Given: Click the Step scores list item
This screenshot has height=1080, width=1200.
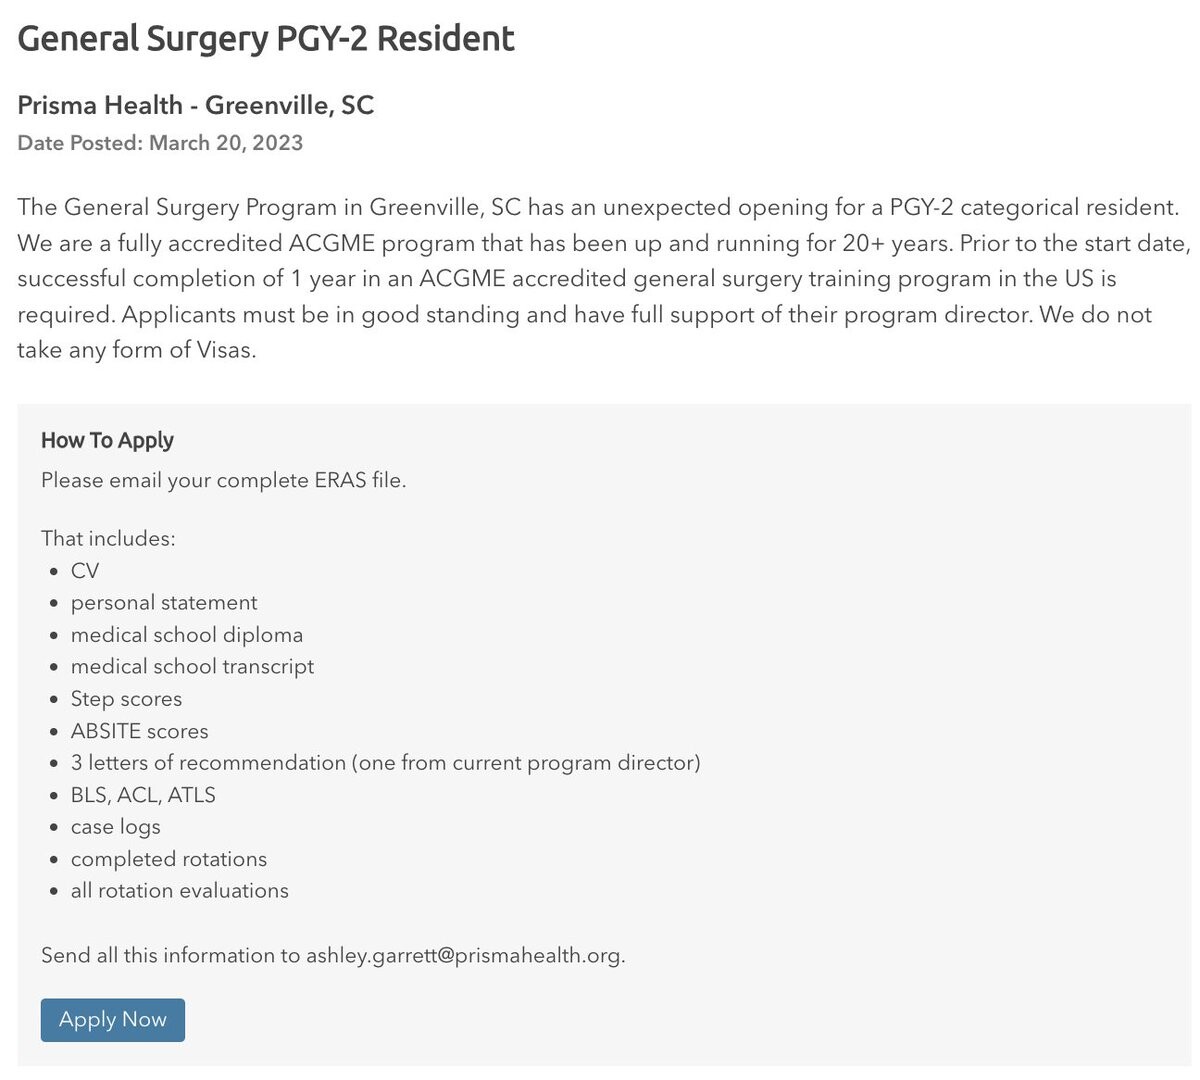Looking at the screenshot, I should pos(126,699).
